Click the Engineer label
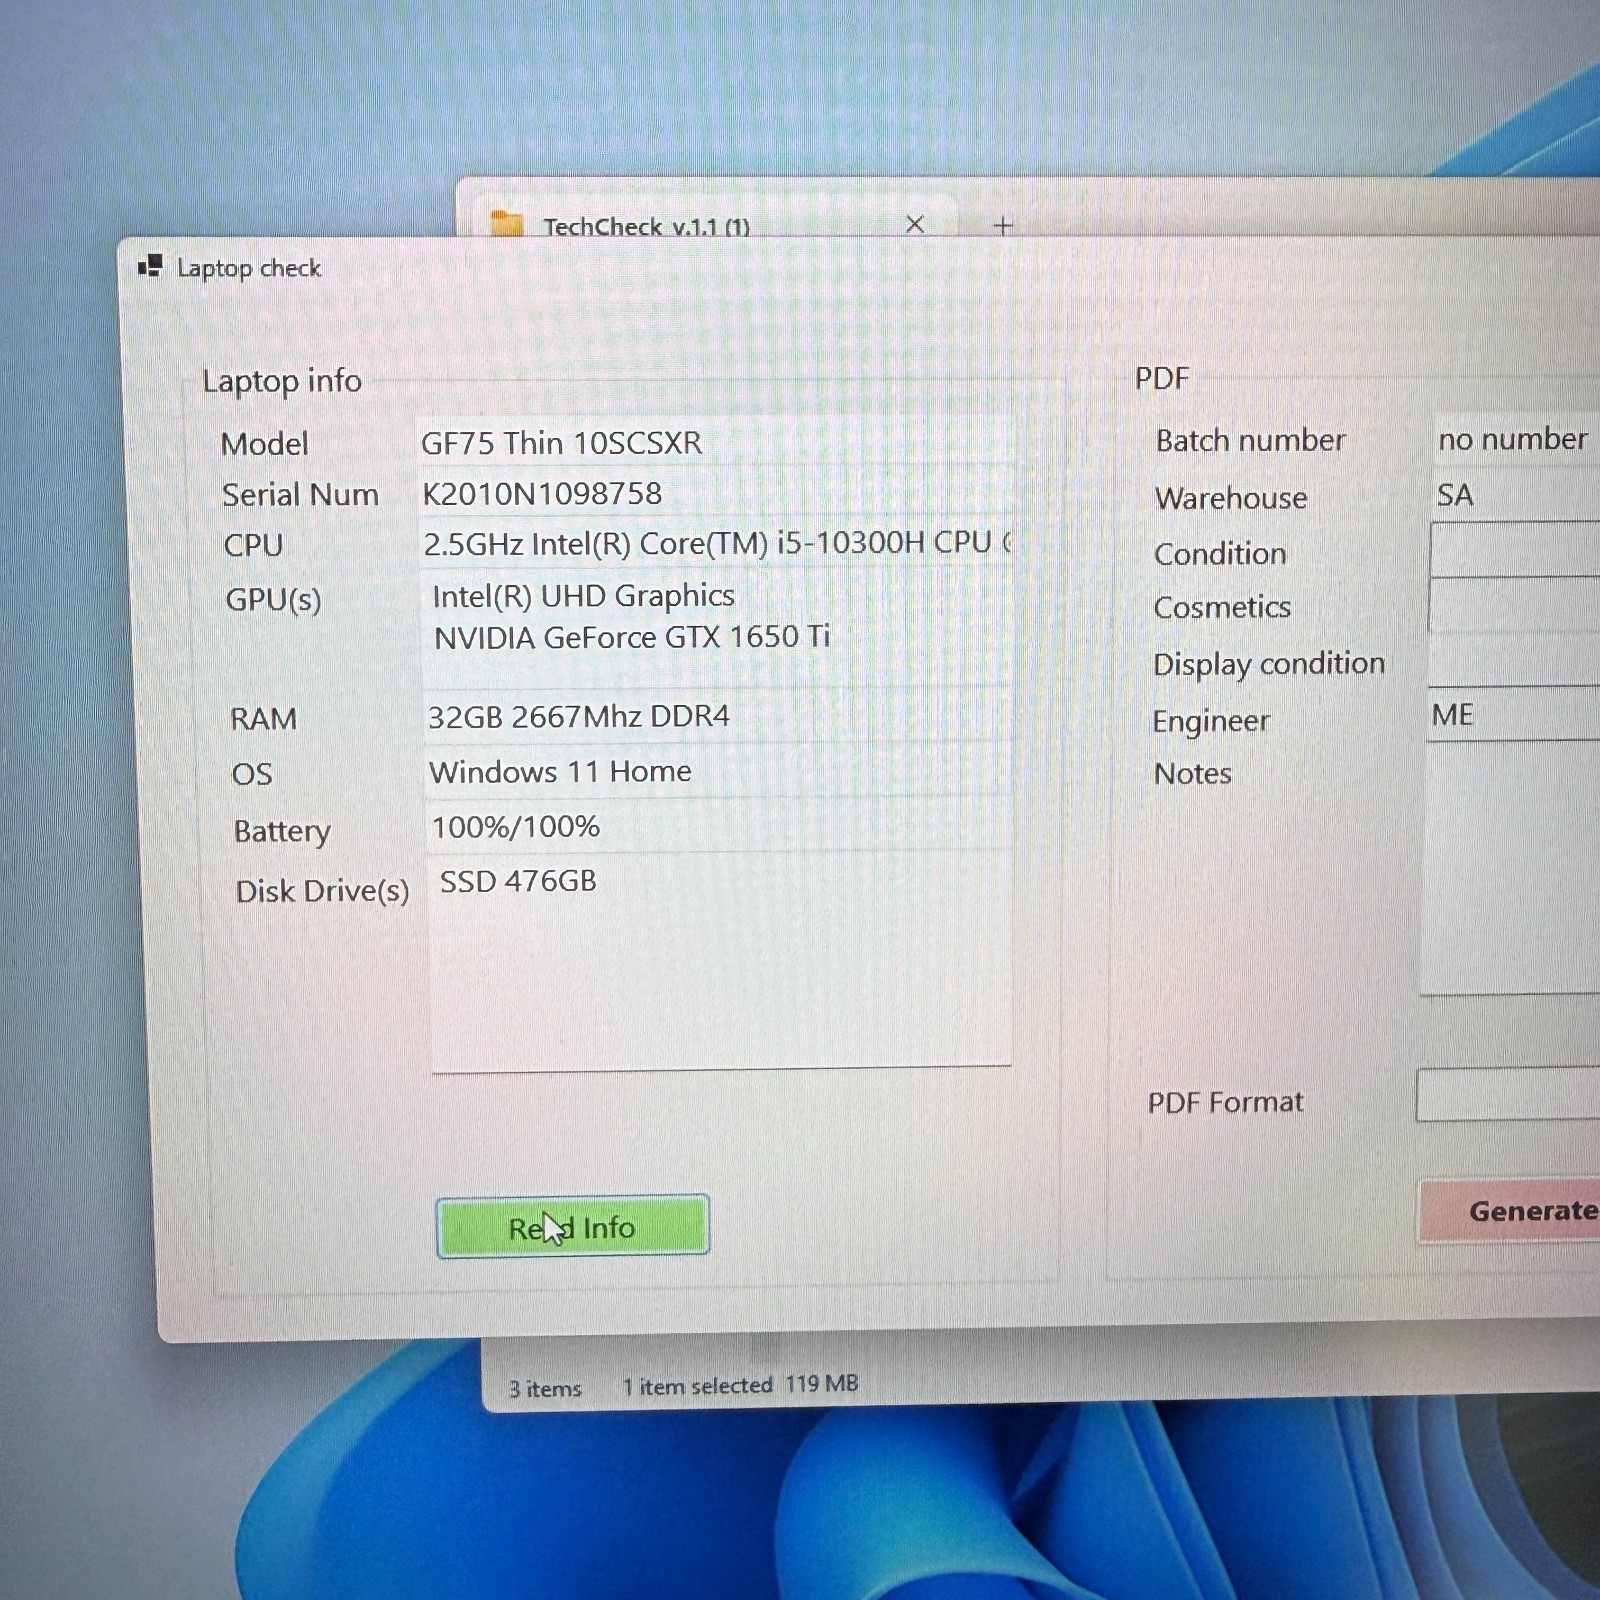The width and height of the screenshot is (1600, 1600). tap(1211, 721)
